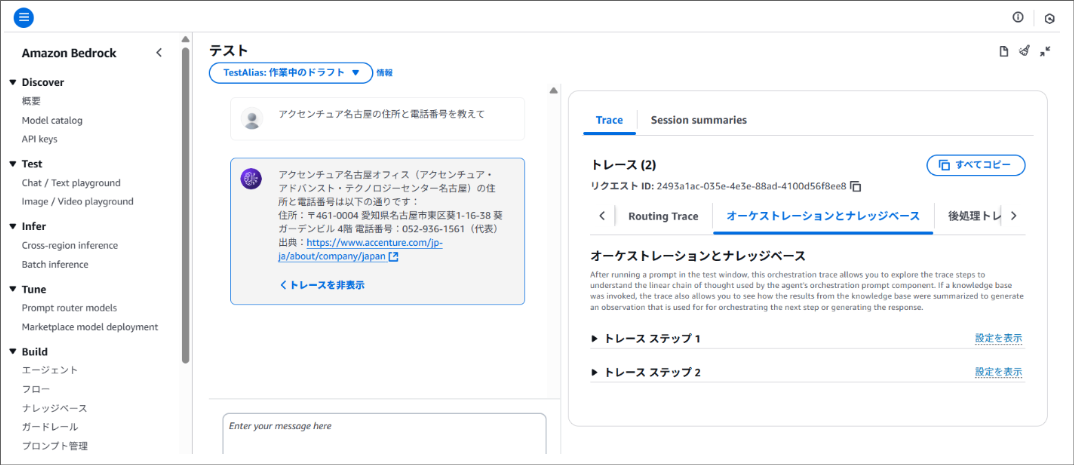The width and height of the screenshot is (1074, 465).
Task: Click the sidebar vertical scrollbar thumb
Action: click(185, 205)
